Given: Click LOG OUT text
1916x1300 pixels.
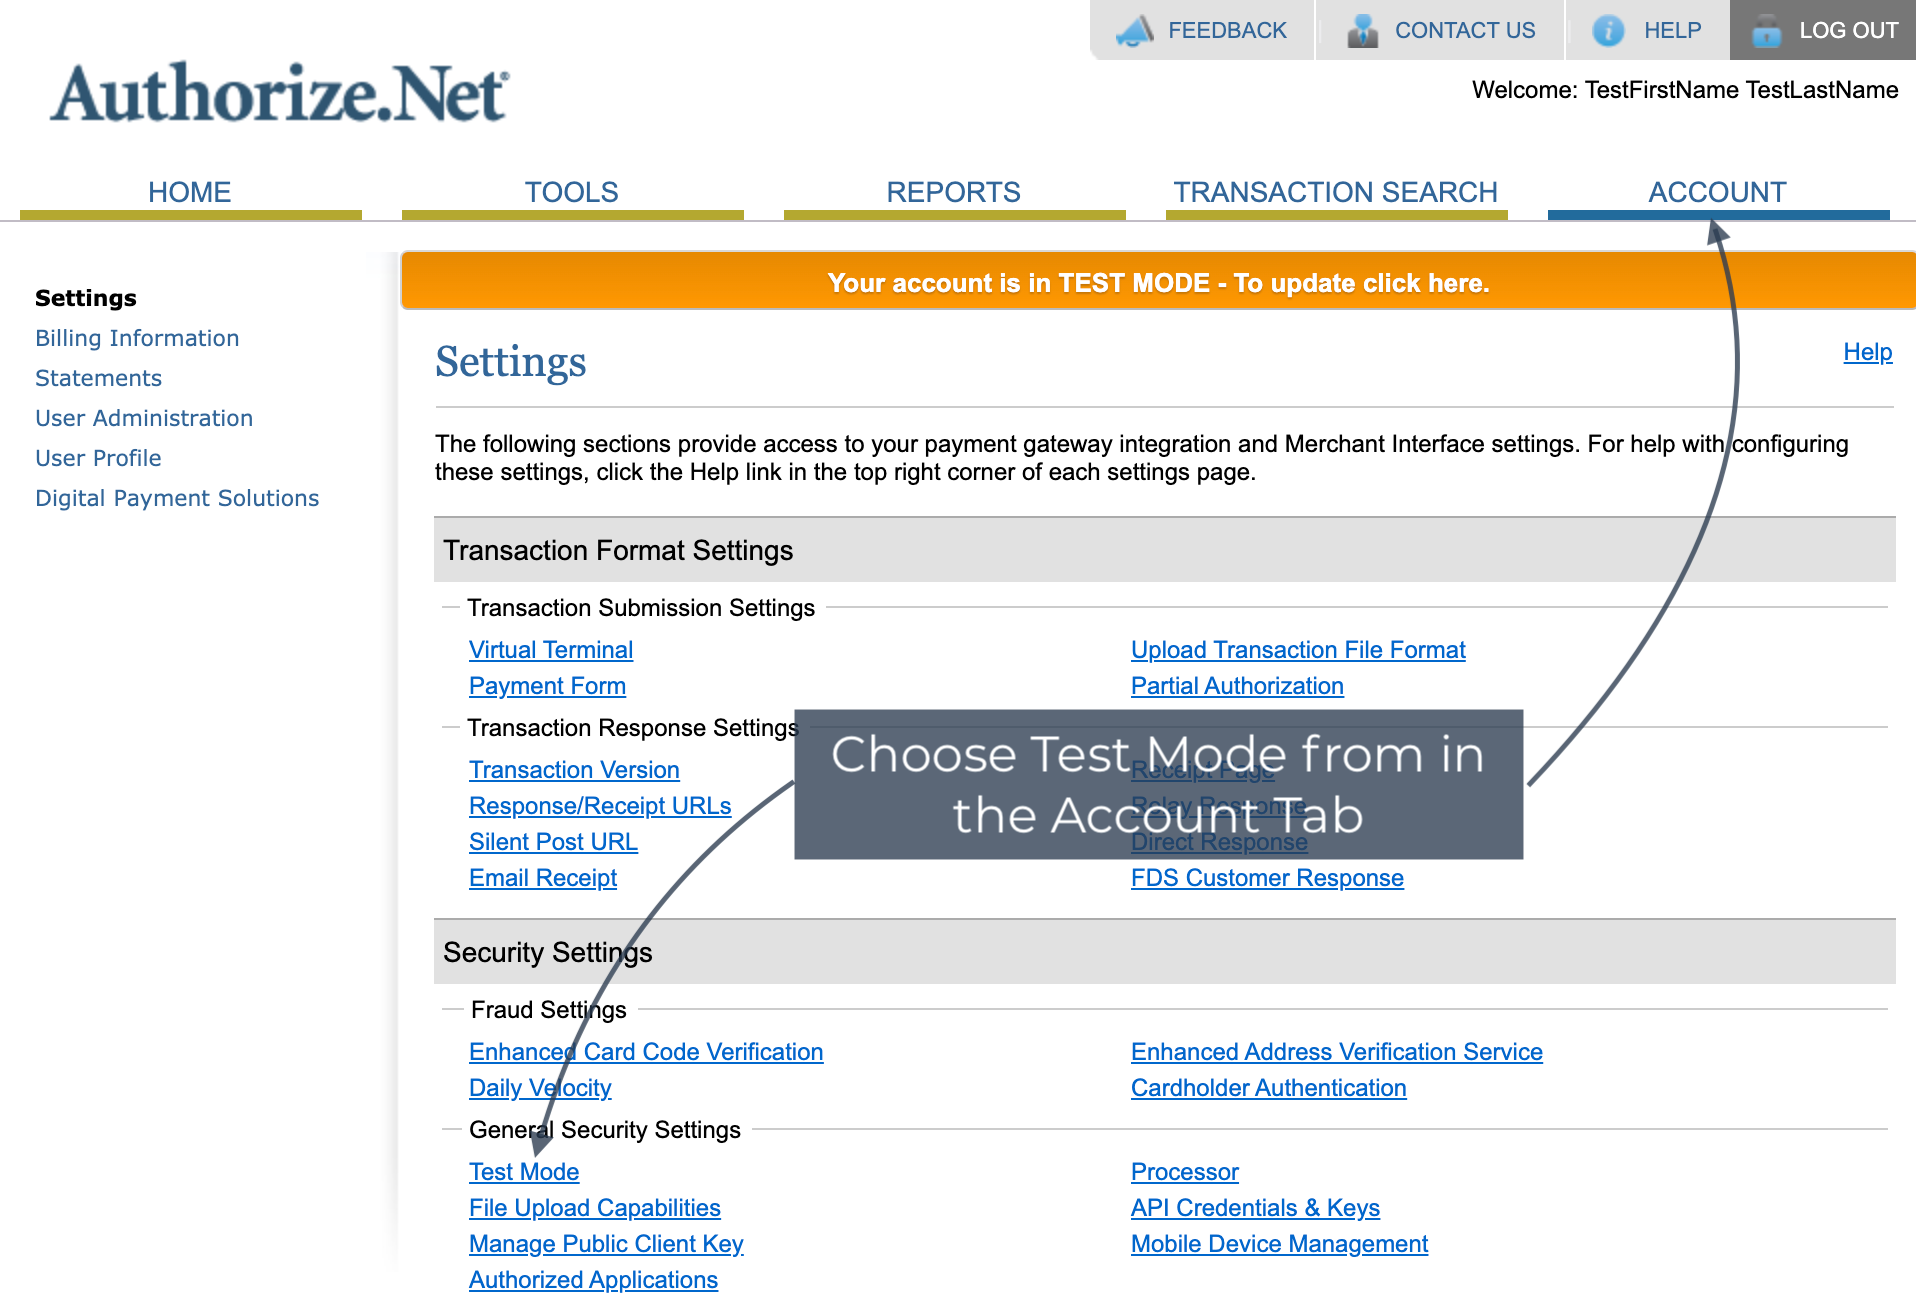Looking at the screenshot, I should 1848,31.
